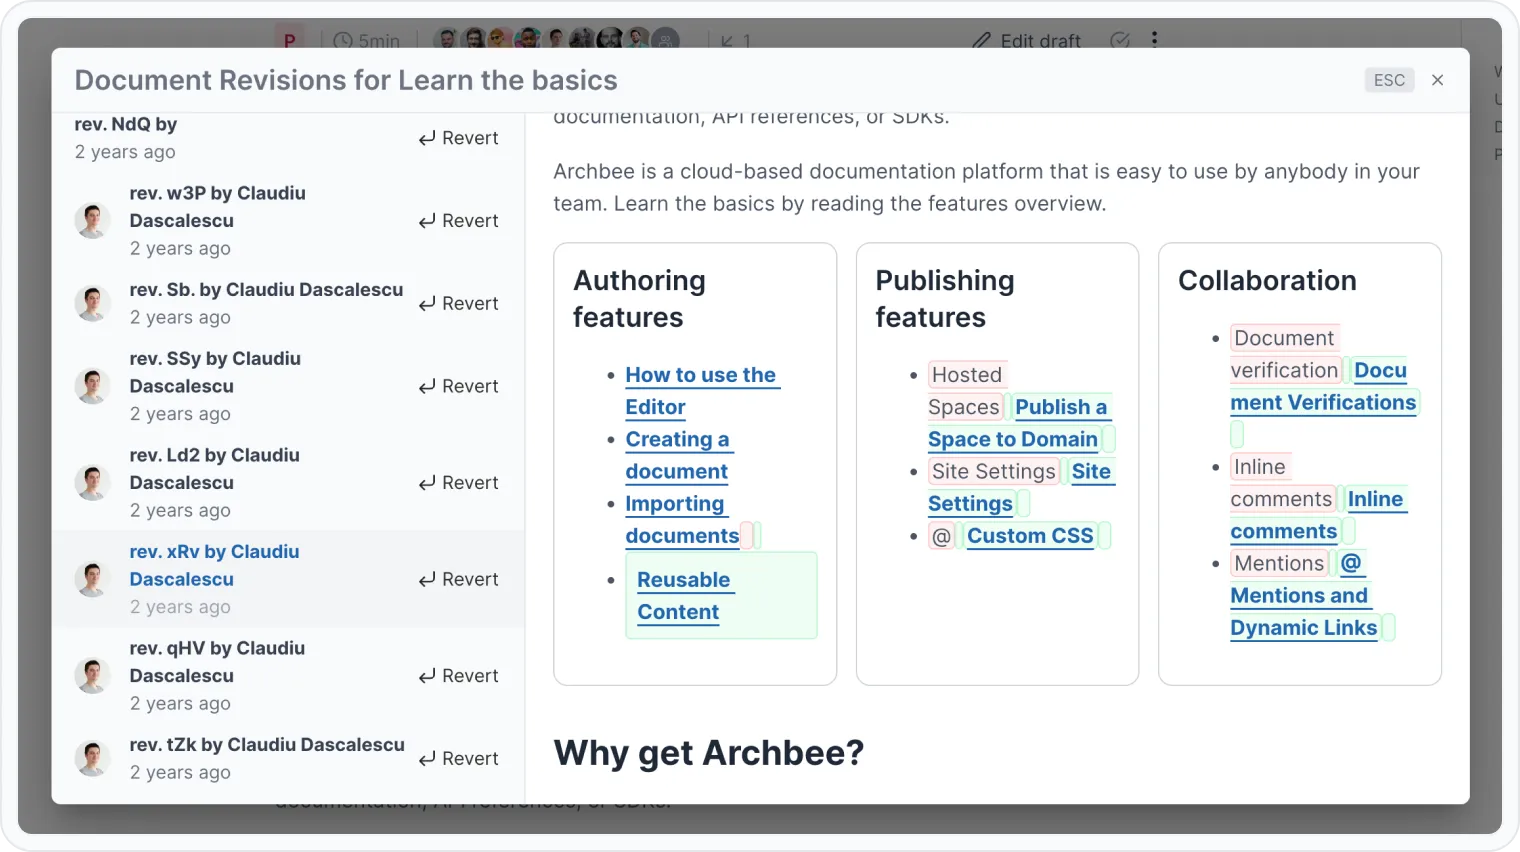The image size is (1520, 852).
Task: Click avatar next to revision SSy
Action: (x=92, y=386)
